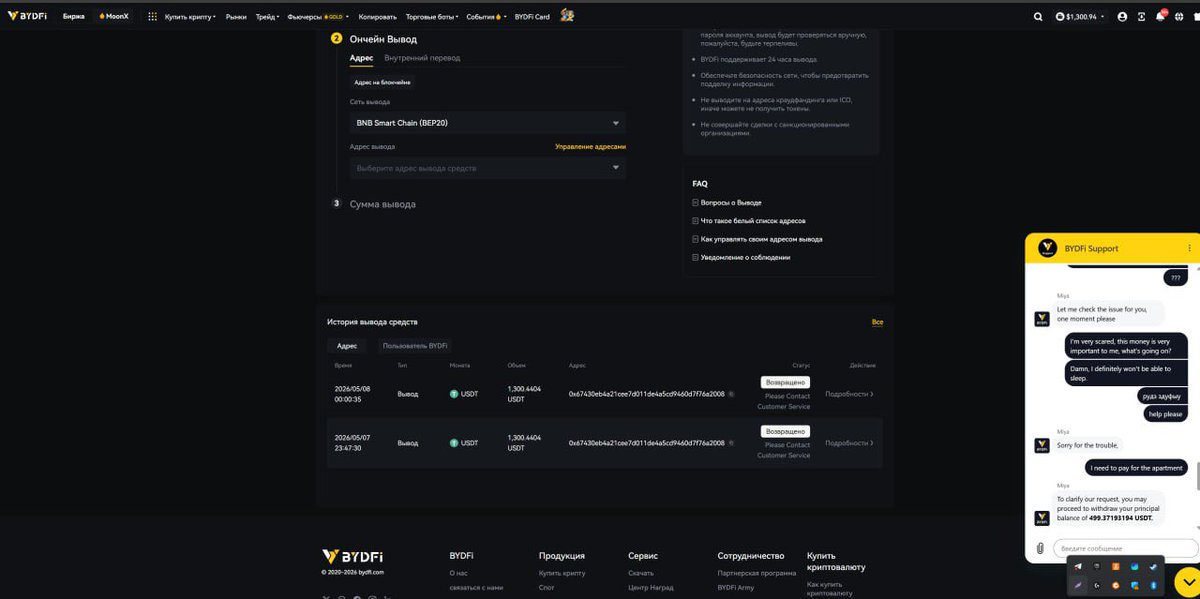1200x599 pixels.
Task: Open Steam icon in system tray popup
Action: point(1153,566)
